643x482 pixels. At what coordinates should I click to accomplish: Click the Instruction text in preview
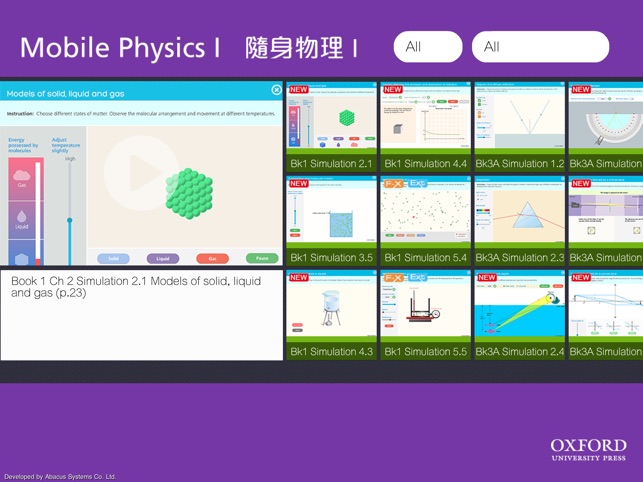[x=141, y=114]
